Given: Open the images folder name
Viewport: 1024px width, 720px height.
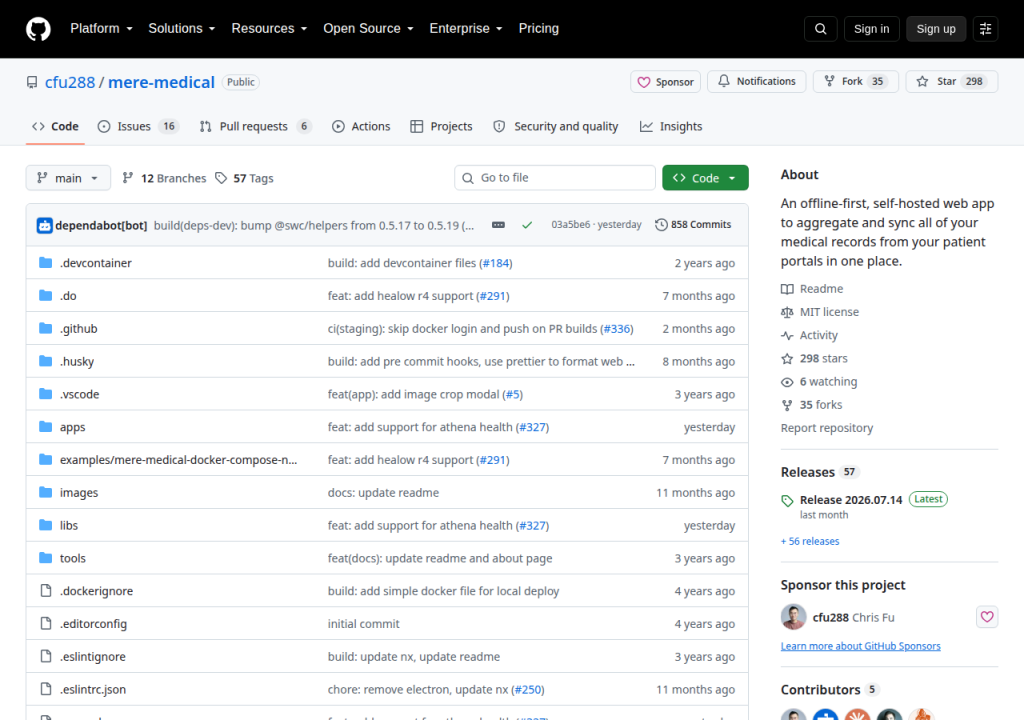Looking at the screenshot, I should pyautogui.click(x=79, y=493).
